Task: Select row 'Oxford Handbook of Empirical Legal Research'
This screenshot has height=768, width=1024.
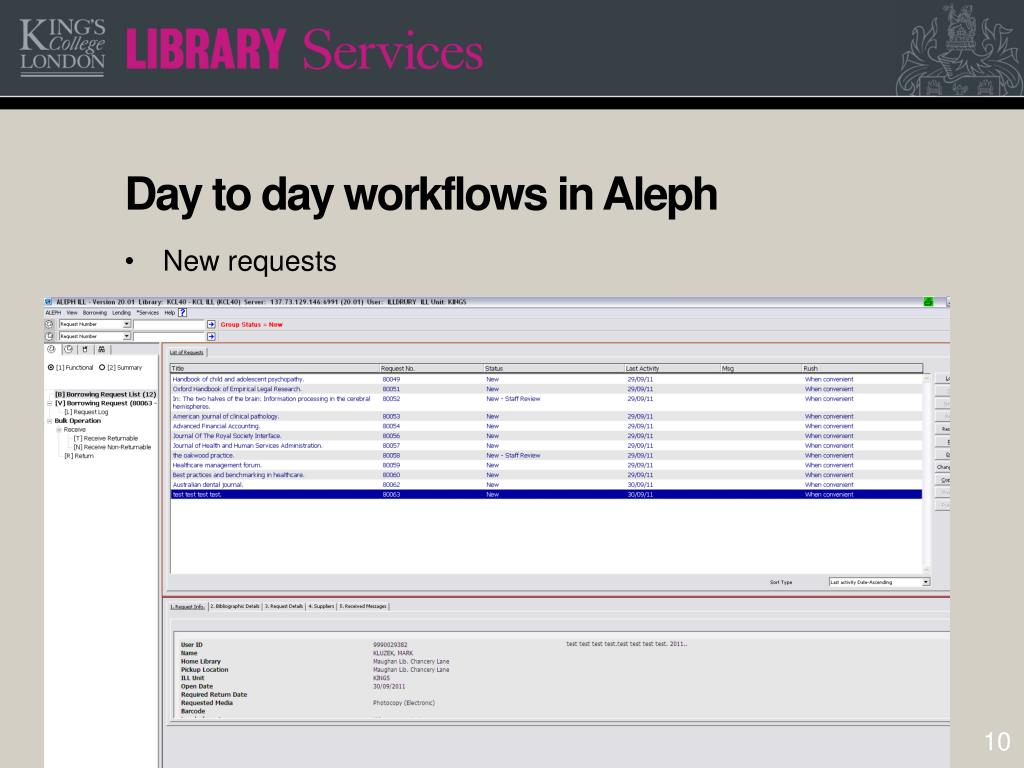Action: click(x=547, y=389)
